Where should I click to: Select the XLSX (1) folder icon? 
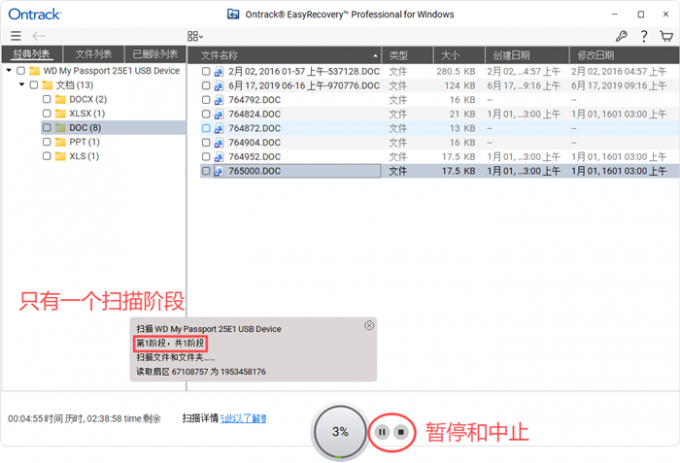(x=60, y=114)
